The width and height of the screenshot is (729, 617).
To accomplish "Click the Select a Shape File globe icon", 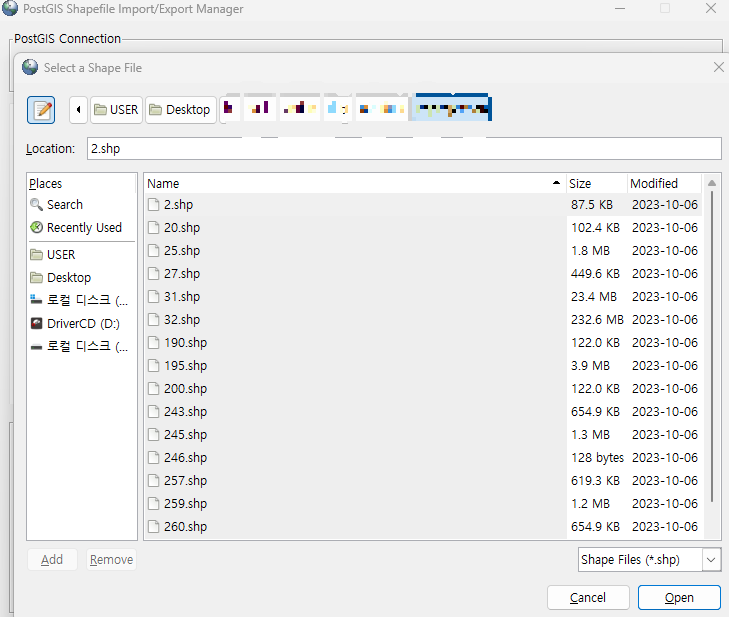I will pyautogui.click(x=30, y=67).
